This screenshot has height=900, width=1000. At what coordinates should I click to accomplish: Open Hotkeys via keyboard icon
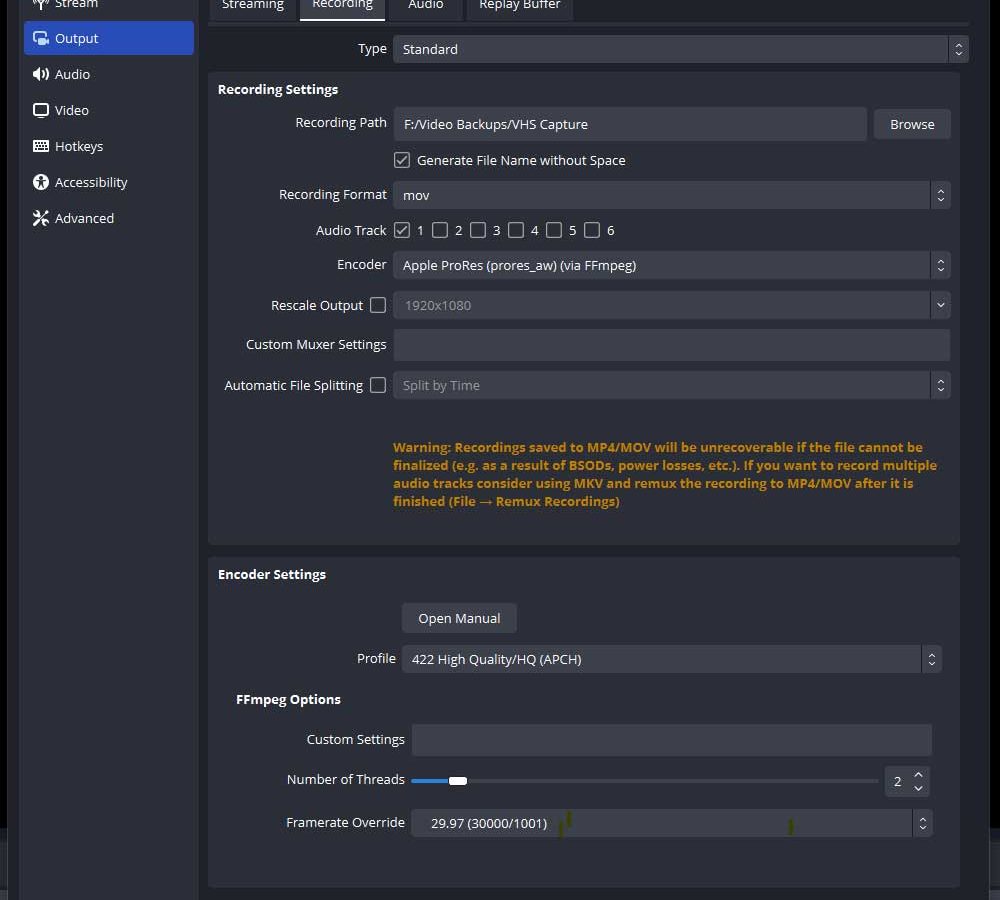(x=41, y=146)
